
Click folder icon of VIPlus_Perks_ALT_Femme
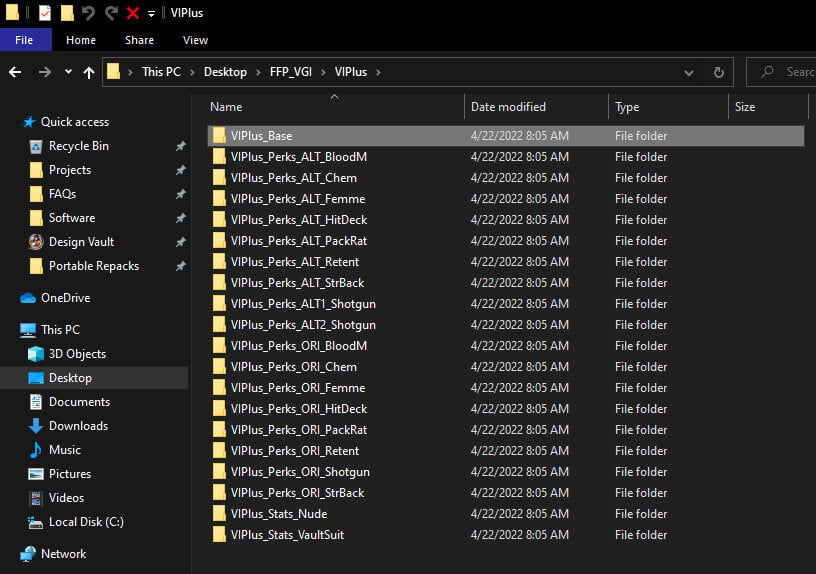click(x=219, y=198)
